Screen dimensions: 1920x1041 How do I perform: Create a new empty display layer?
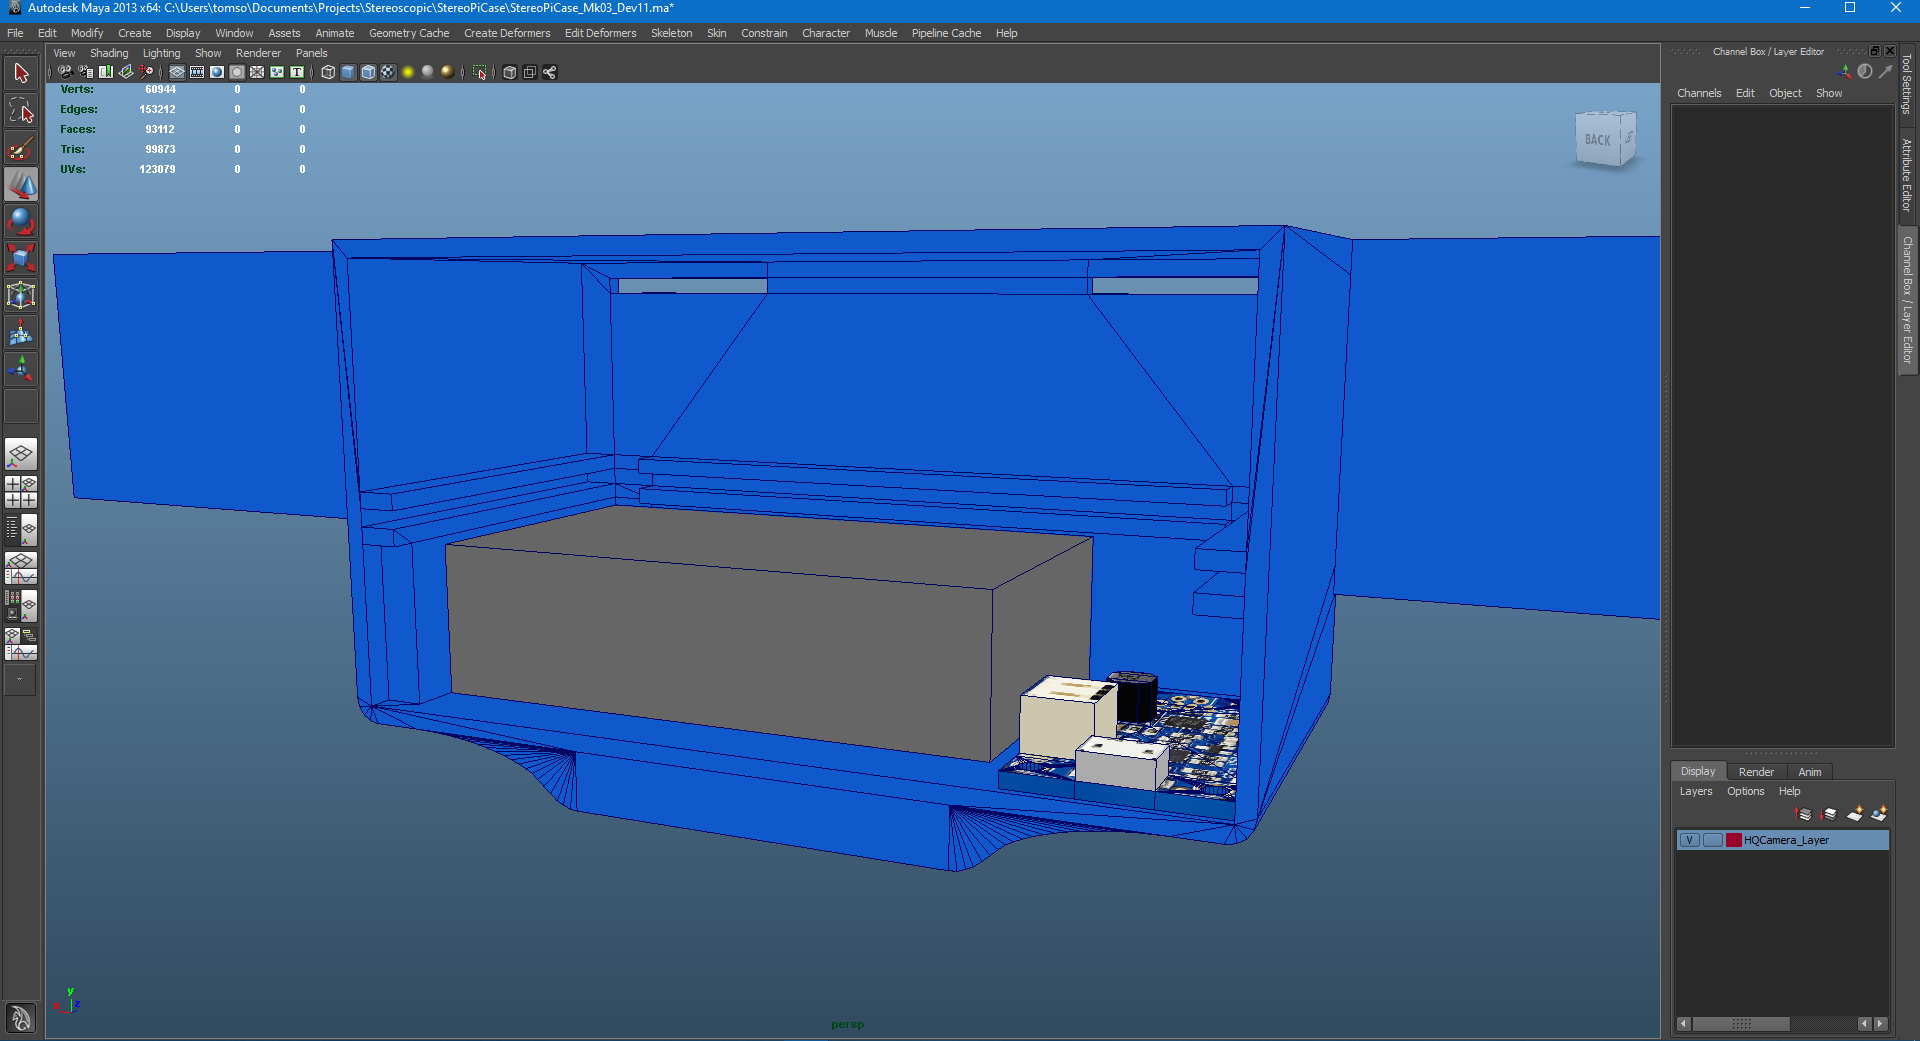click(1856, 814)
